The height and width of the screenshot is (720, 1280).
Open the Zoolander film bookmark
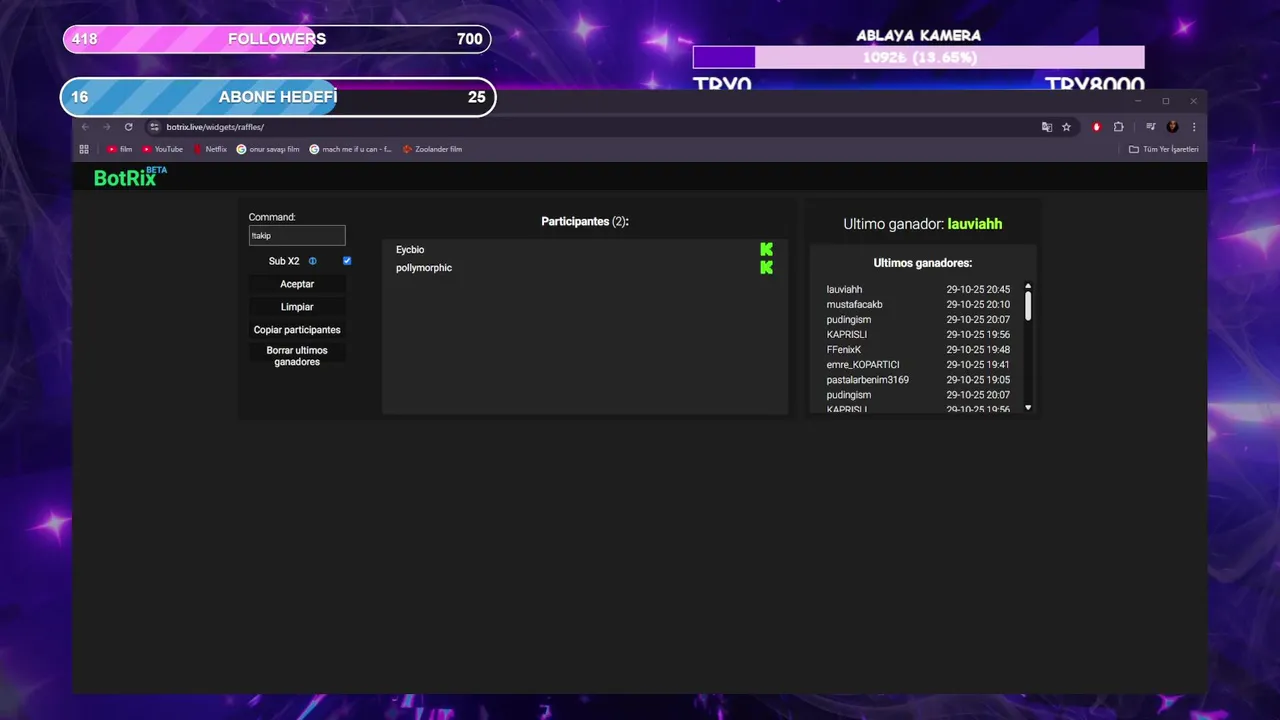(432, 149)
